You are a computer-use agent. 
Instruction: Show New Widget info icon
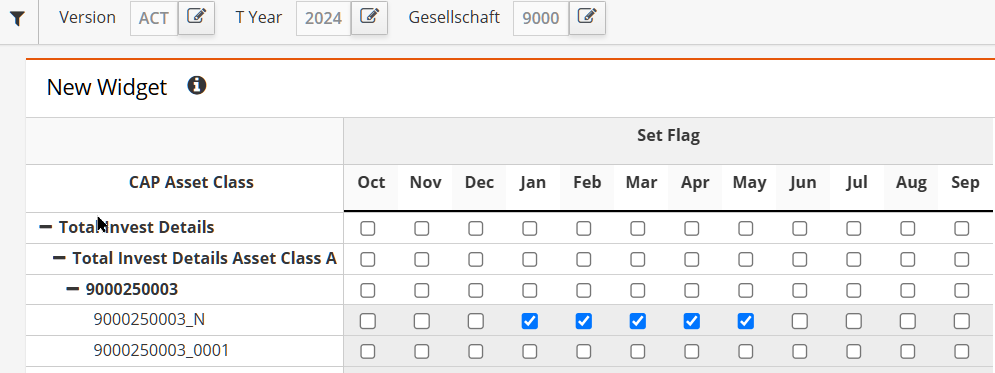click(x=197, y=85)
